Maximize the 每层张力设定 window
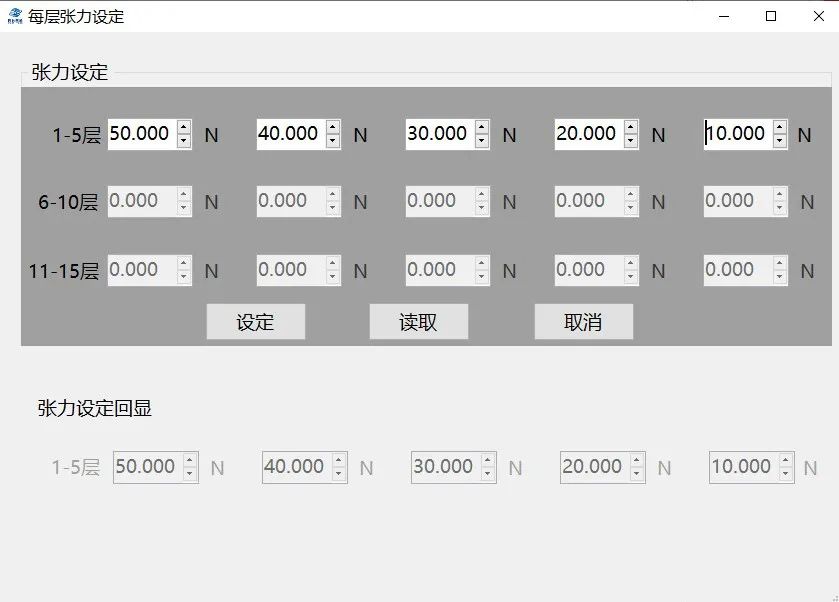This screenshot has height=602, width=839. pyautogui.click(x=771, y=17)
